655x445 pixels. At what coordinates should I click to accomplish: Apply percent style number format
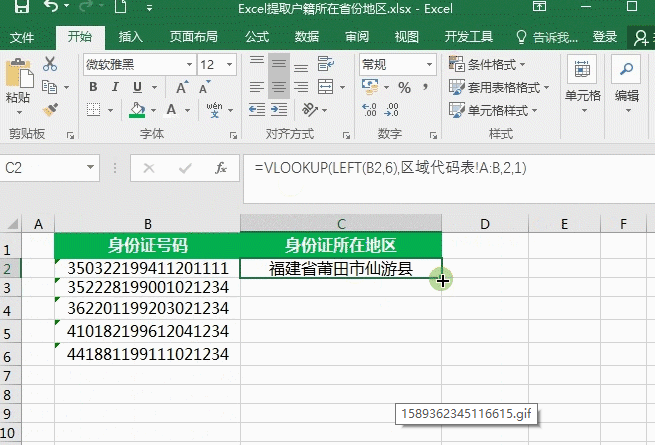point(404,87)
